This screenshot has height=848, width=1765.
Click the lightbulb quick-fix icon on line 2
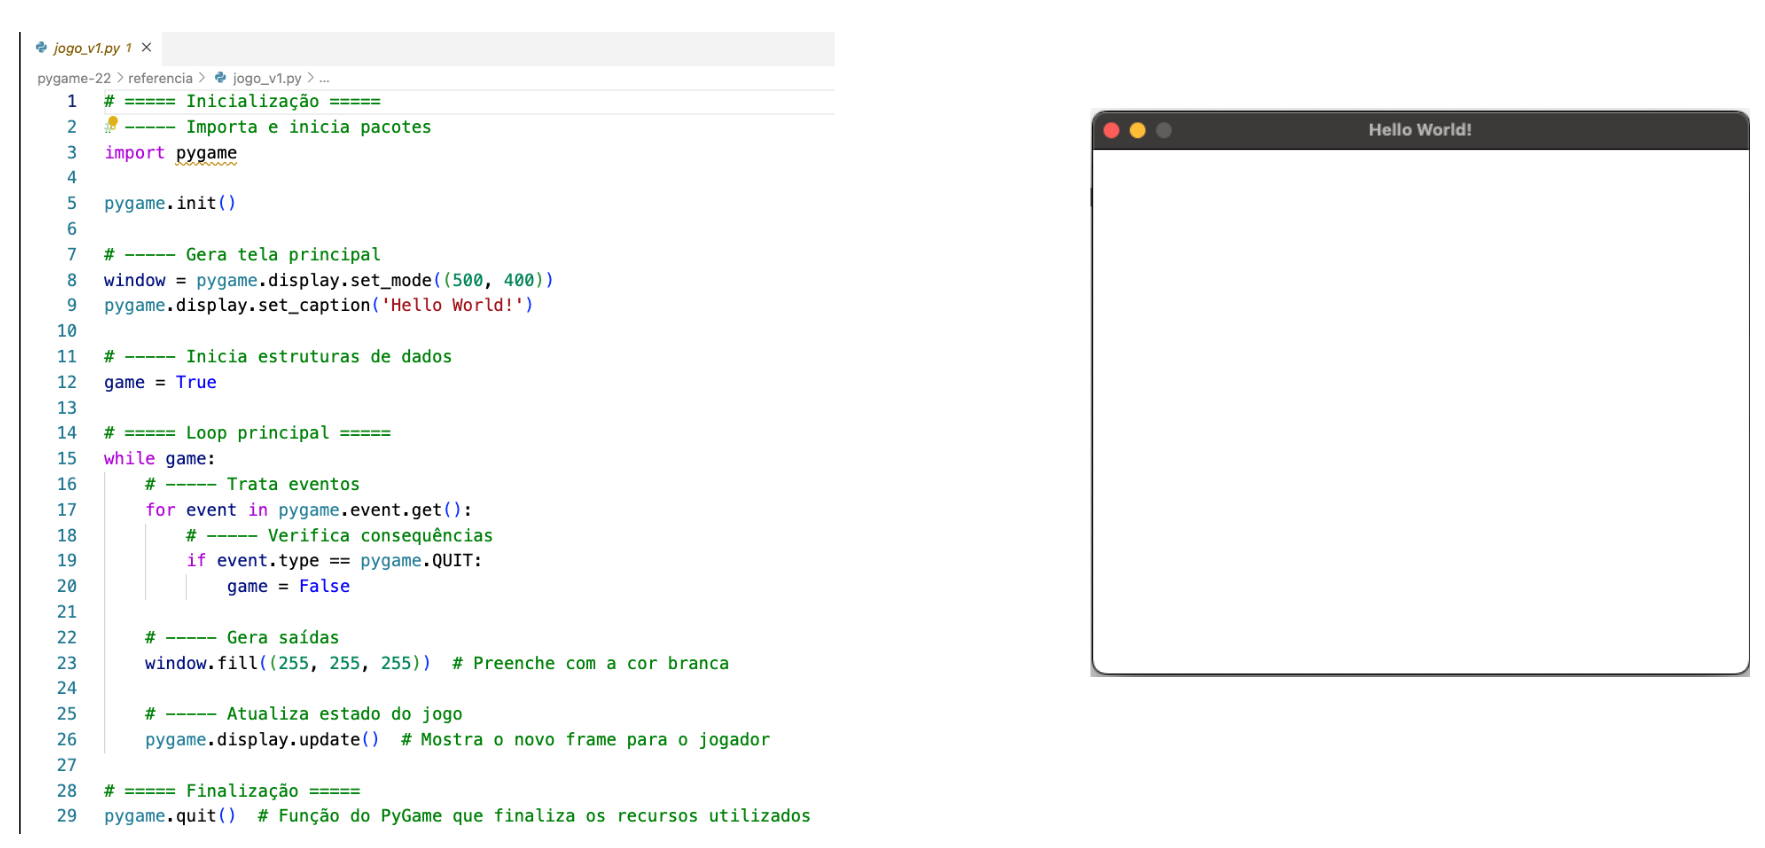point(112,124)
